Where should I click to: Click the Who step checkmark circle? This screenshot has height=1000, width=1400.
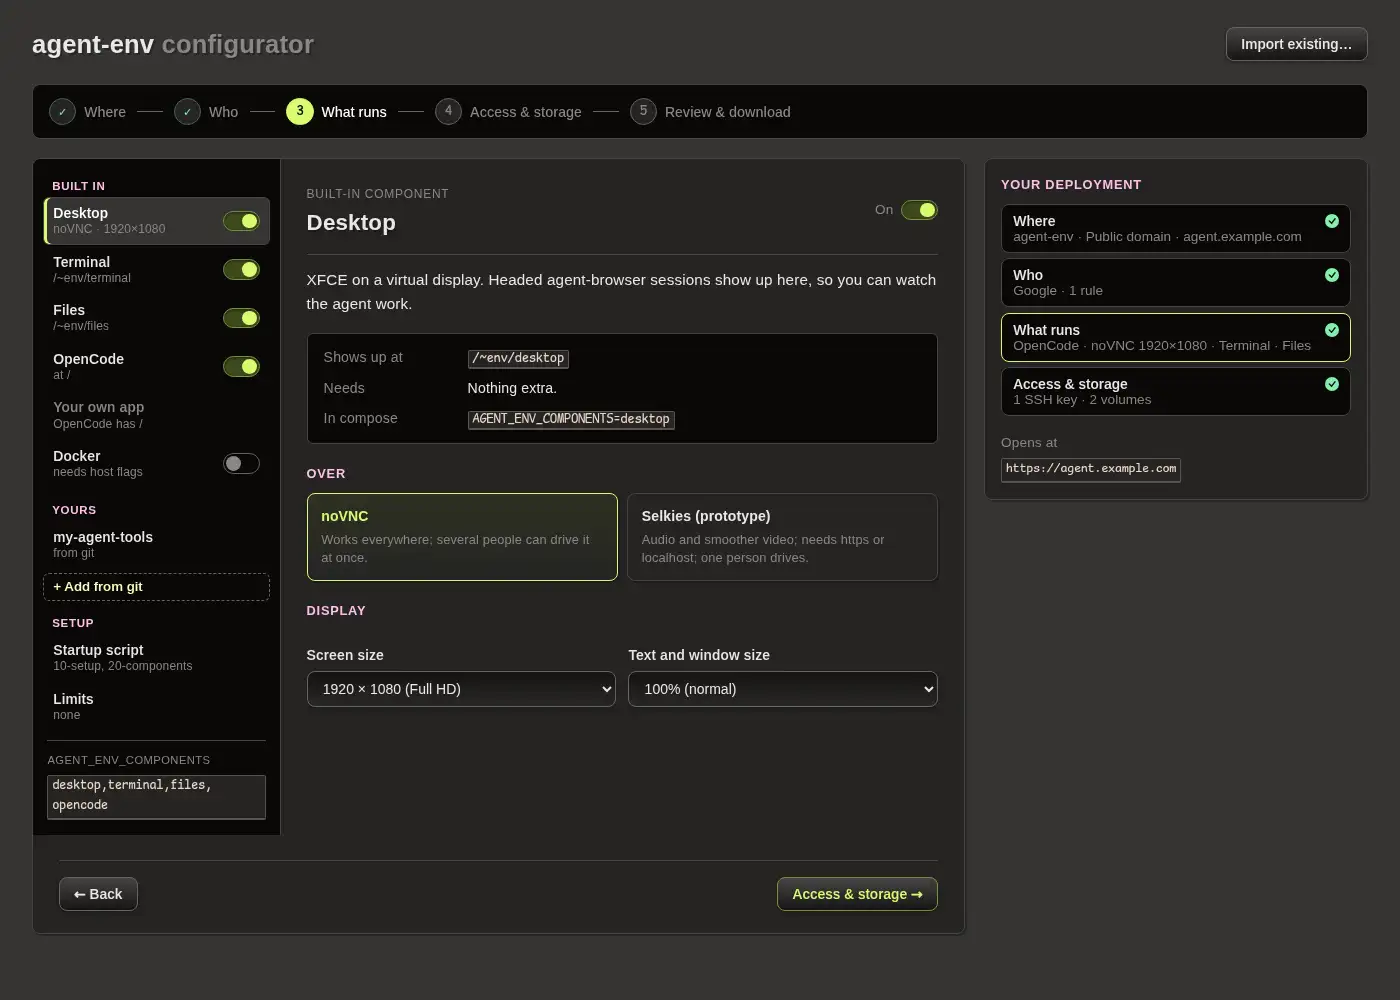187,112
